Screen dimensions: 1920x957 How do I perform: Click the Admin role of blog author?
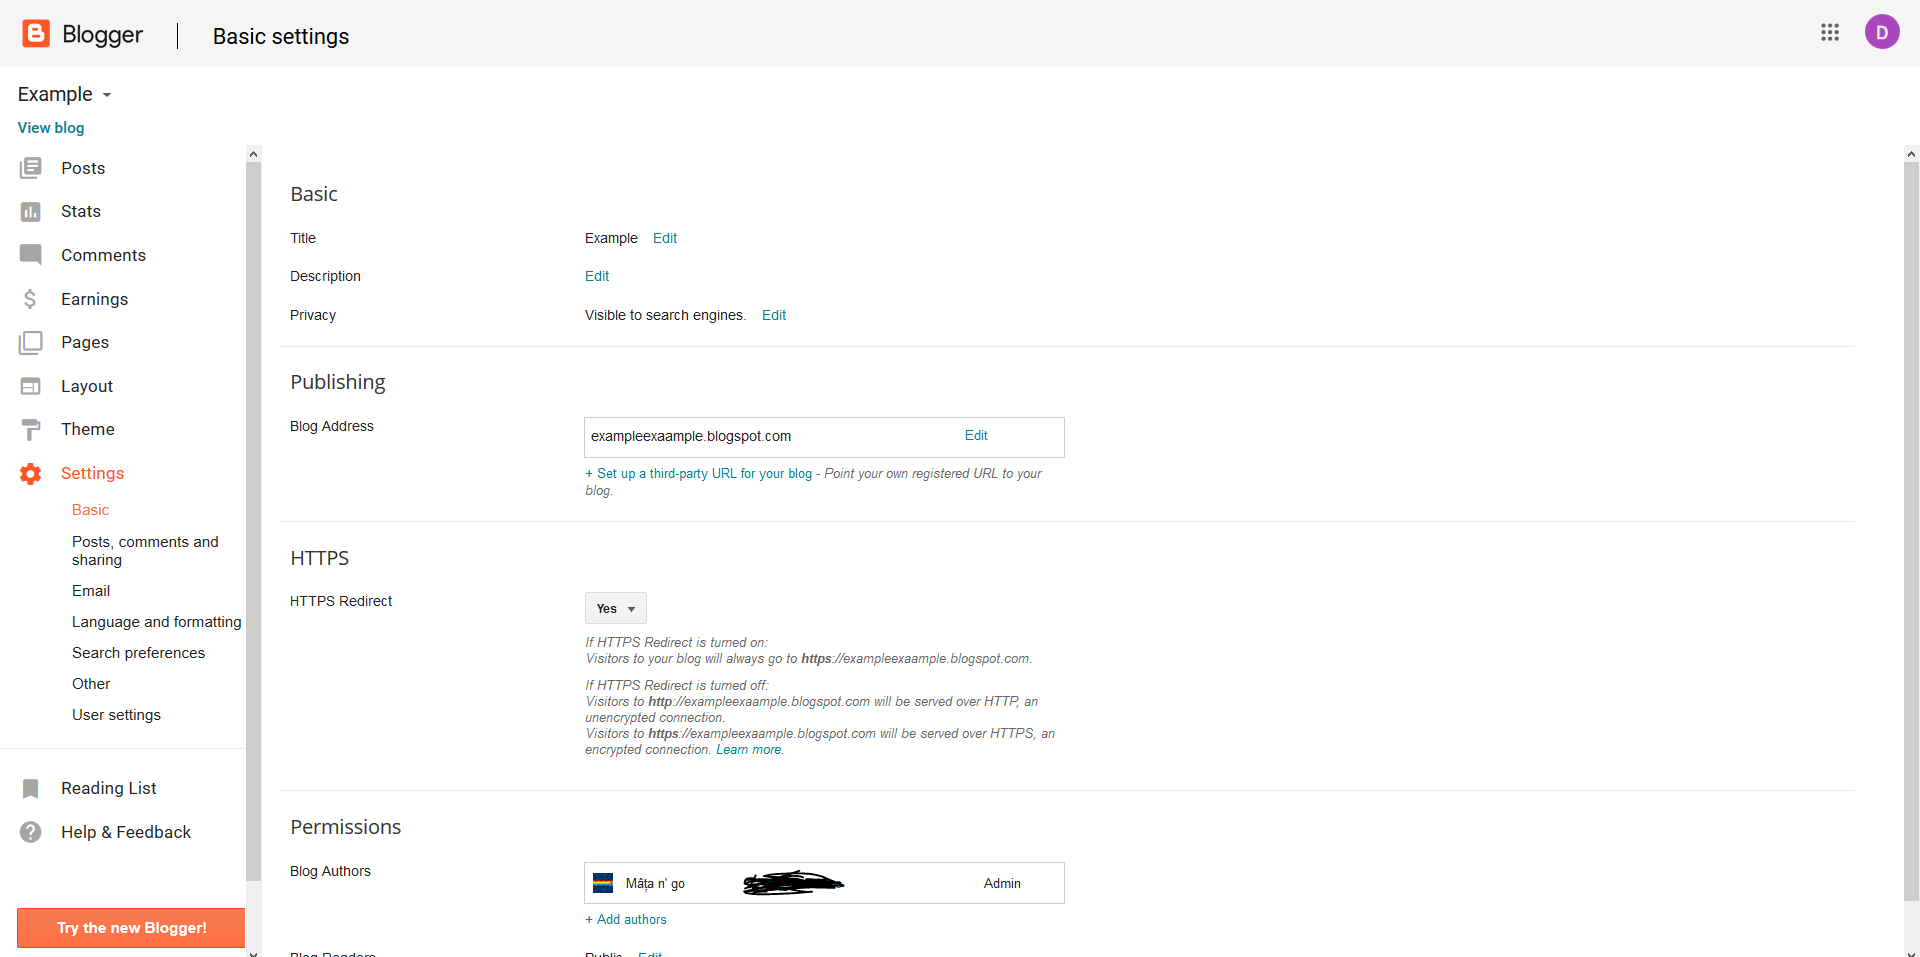(1002, 884)
